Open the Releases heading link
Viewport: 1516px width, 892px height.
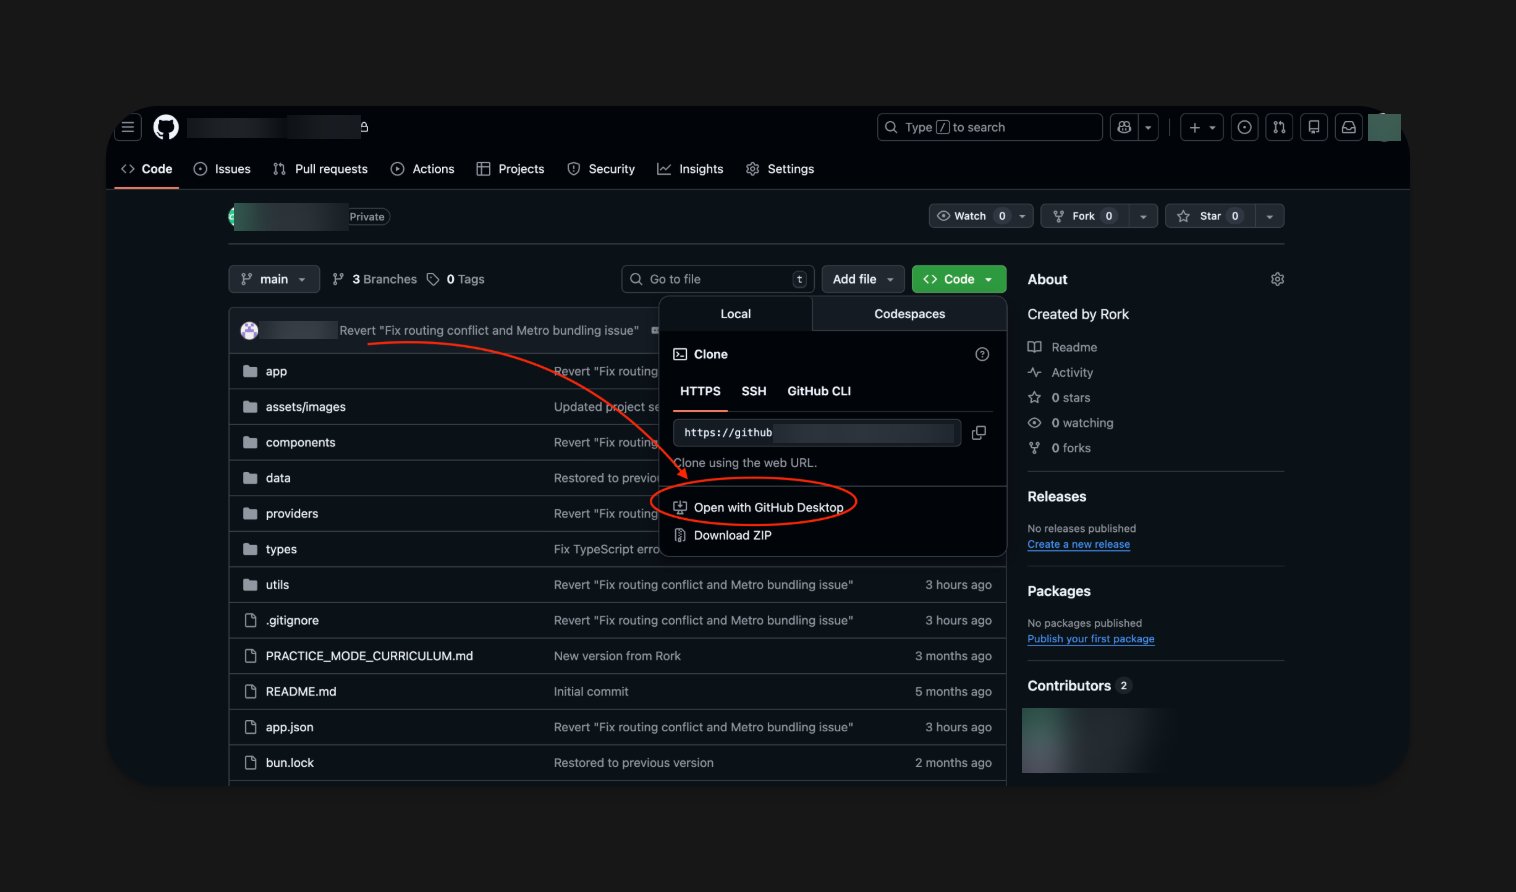(1057, 496)
